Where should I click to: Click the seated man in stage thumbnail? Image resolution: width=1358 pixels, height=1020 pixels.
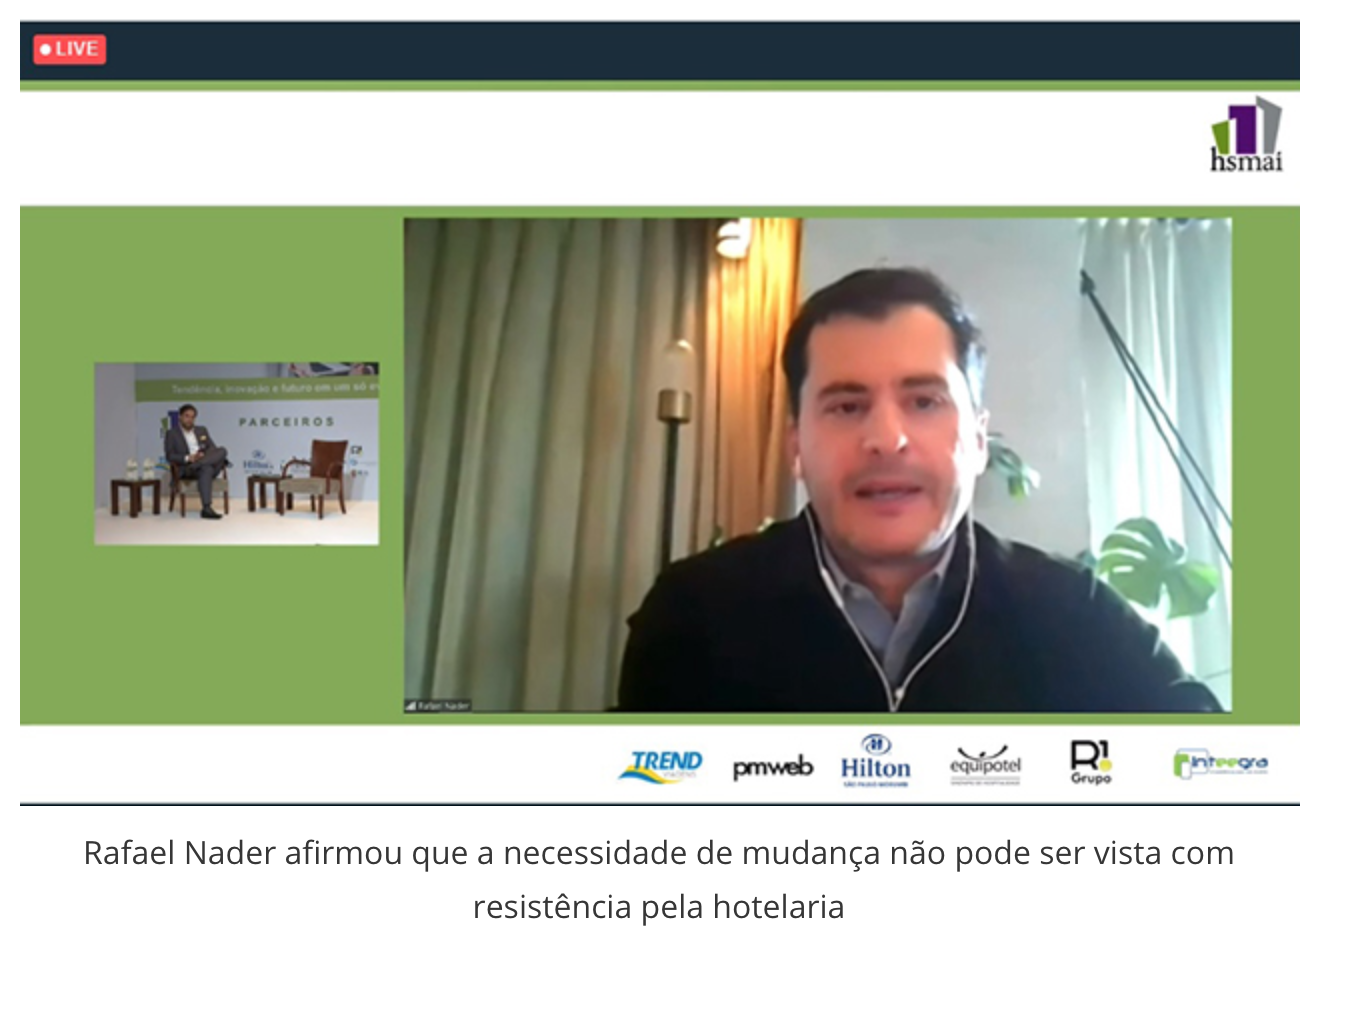point(194,458)
